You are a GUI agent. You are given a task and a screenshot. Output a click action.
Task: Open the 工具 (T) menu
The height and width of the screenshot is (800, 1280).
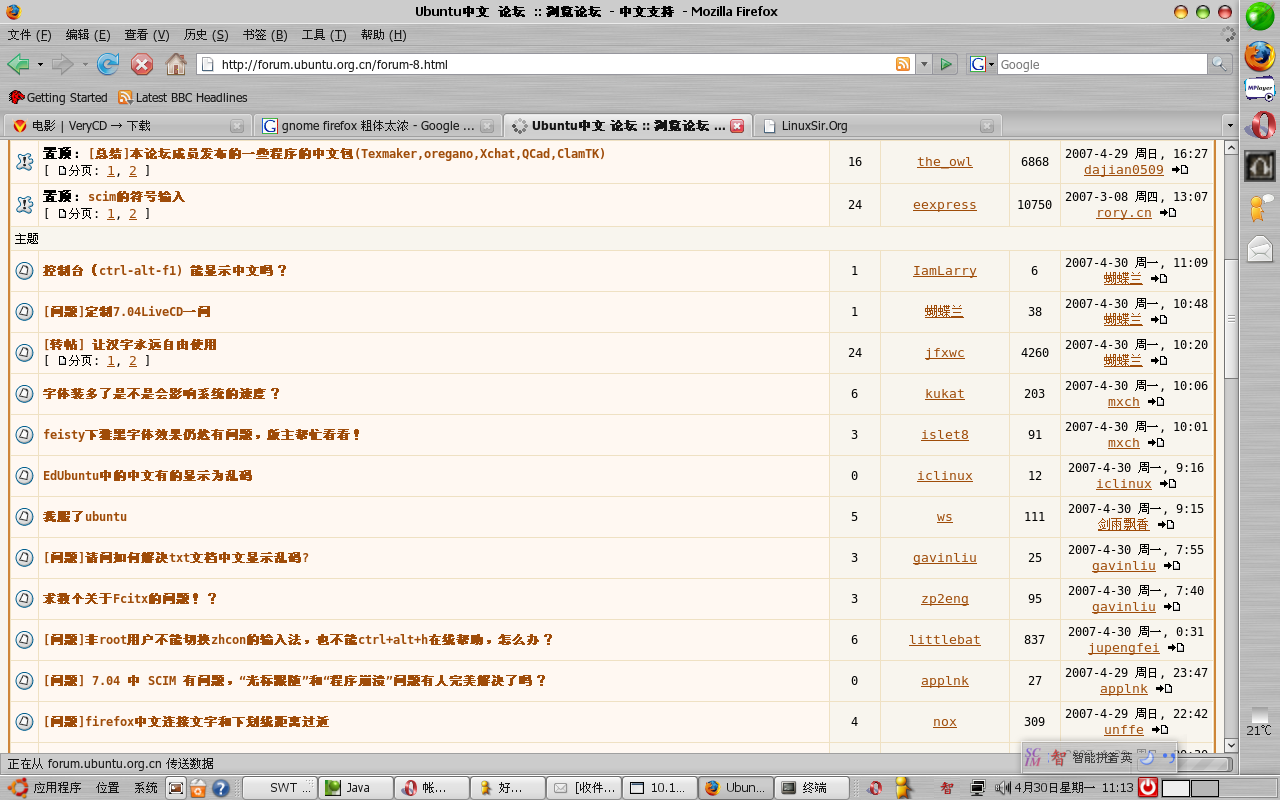click(324, 35)
